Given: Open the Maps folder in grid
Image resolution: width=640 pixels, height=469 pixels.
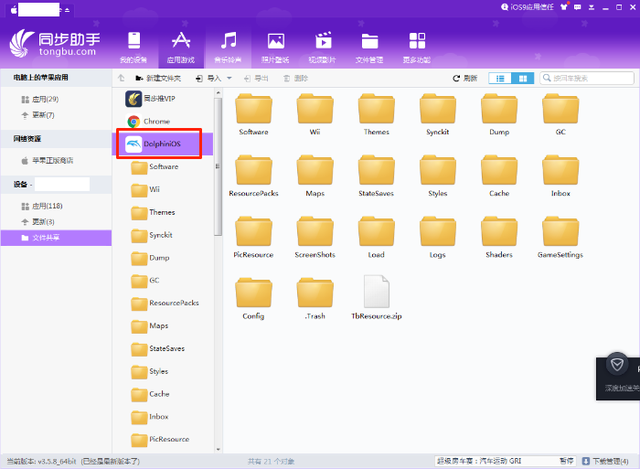Looking at the screenshot, I should point(315,176).
